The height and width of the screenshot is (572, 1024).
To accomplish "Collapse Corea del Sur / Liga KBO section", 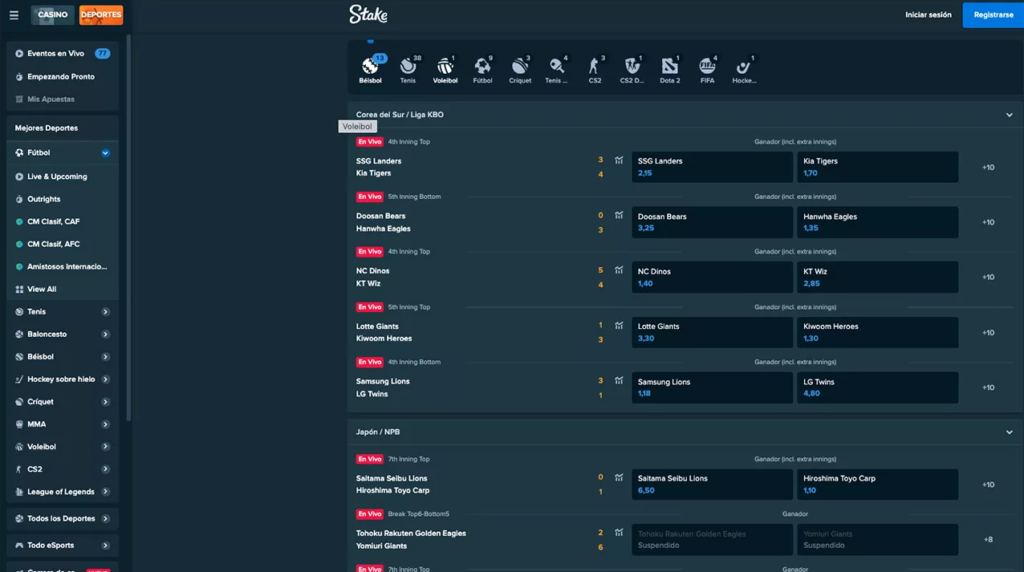I will (1009, 115).
